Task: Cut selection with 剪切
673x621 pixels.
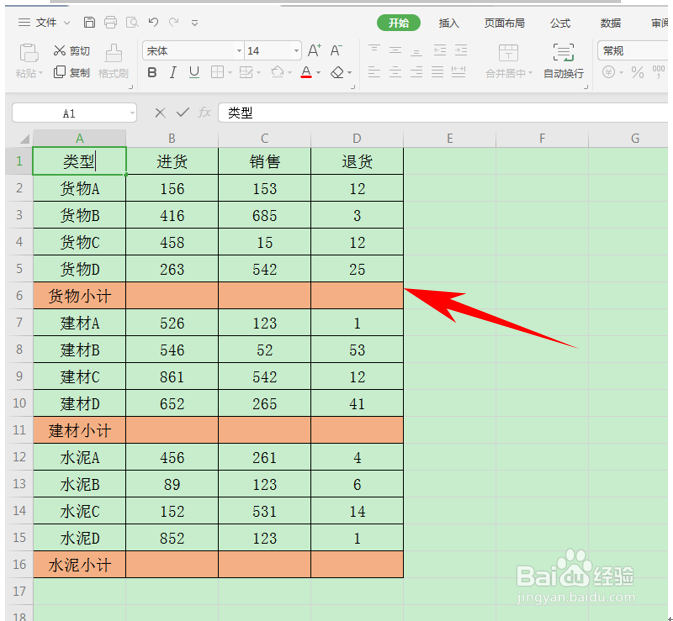Action: tap(72, 51)
